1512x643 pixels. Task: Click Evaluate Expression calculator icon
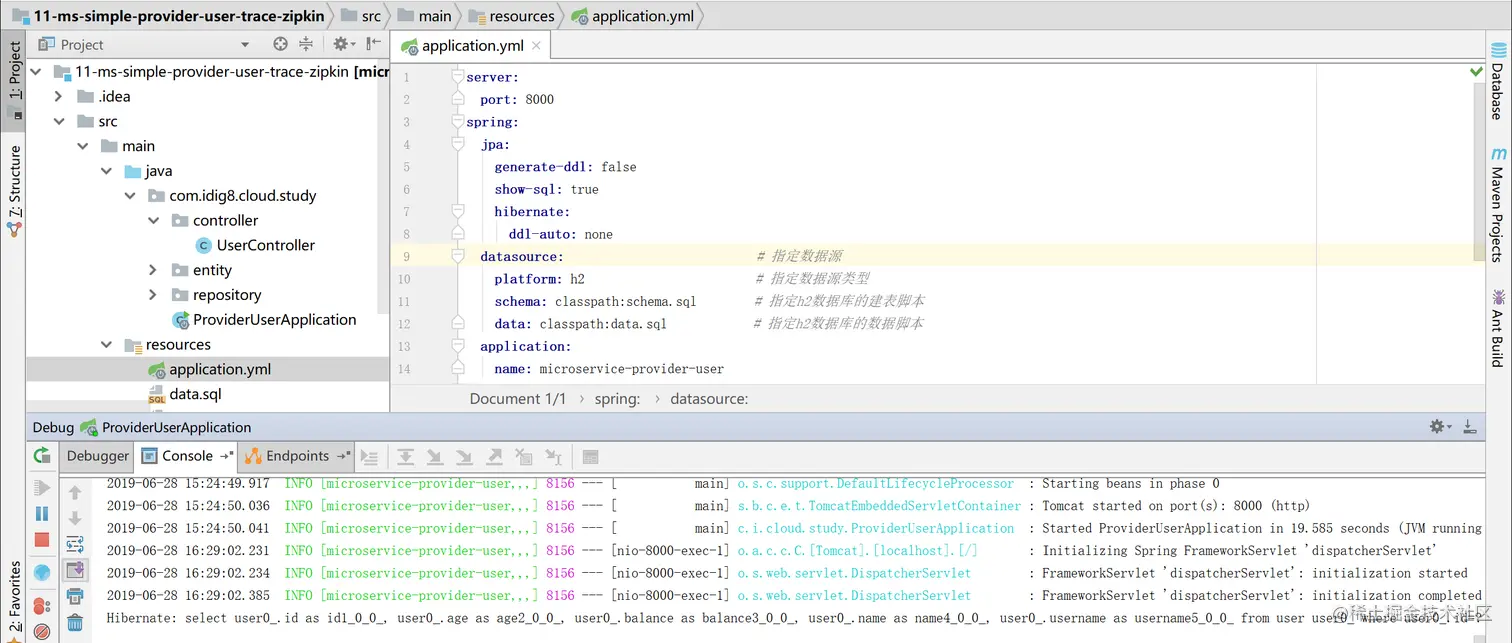point(590,457)
